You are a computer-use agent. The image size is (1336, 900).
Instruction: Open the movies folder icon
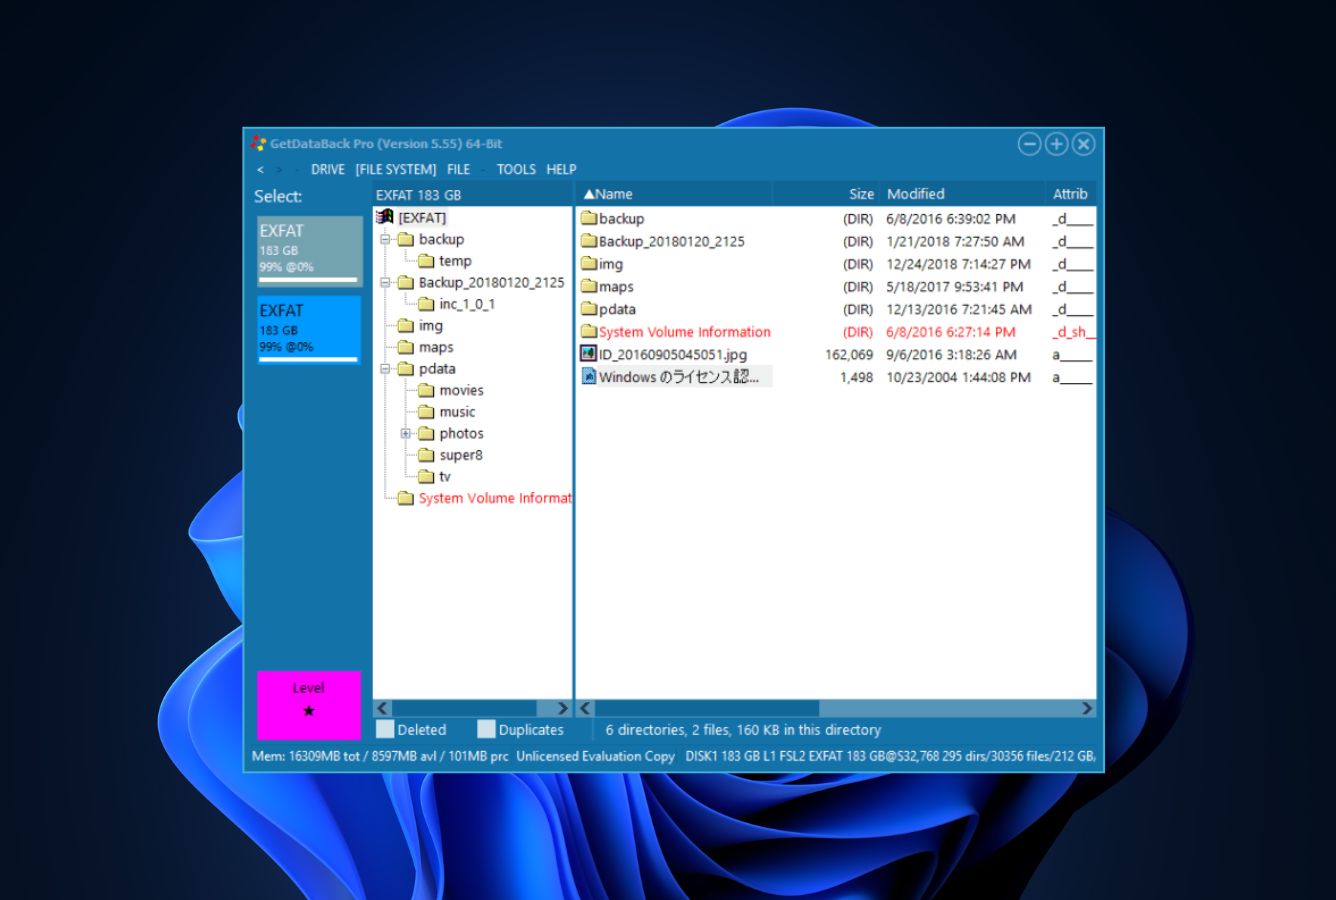click(426, 390)
